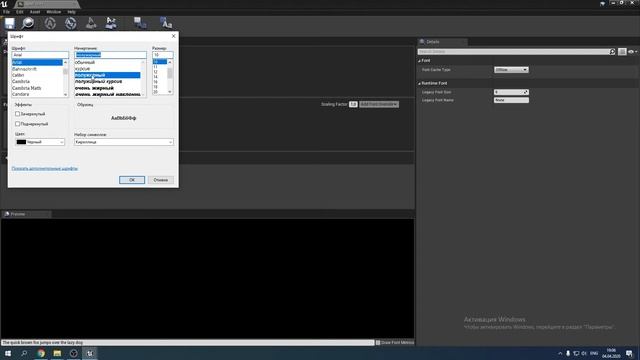The height and width of the screenshot is (360, 640).
Task: Open Chrome from the taskbar
Action: 41,353
